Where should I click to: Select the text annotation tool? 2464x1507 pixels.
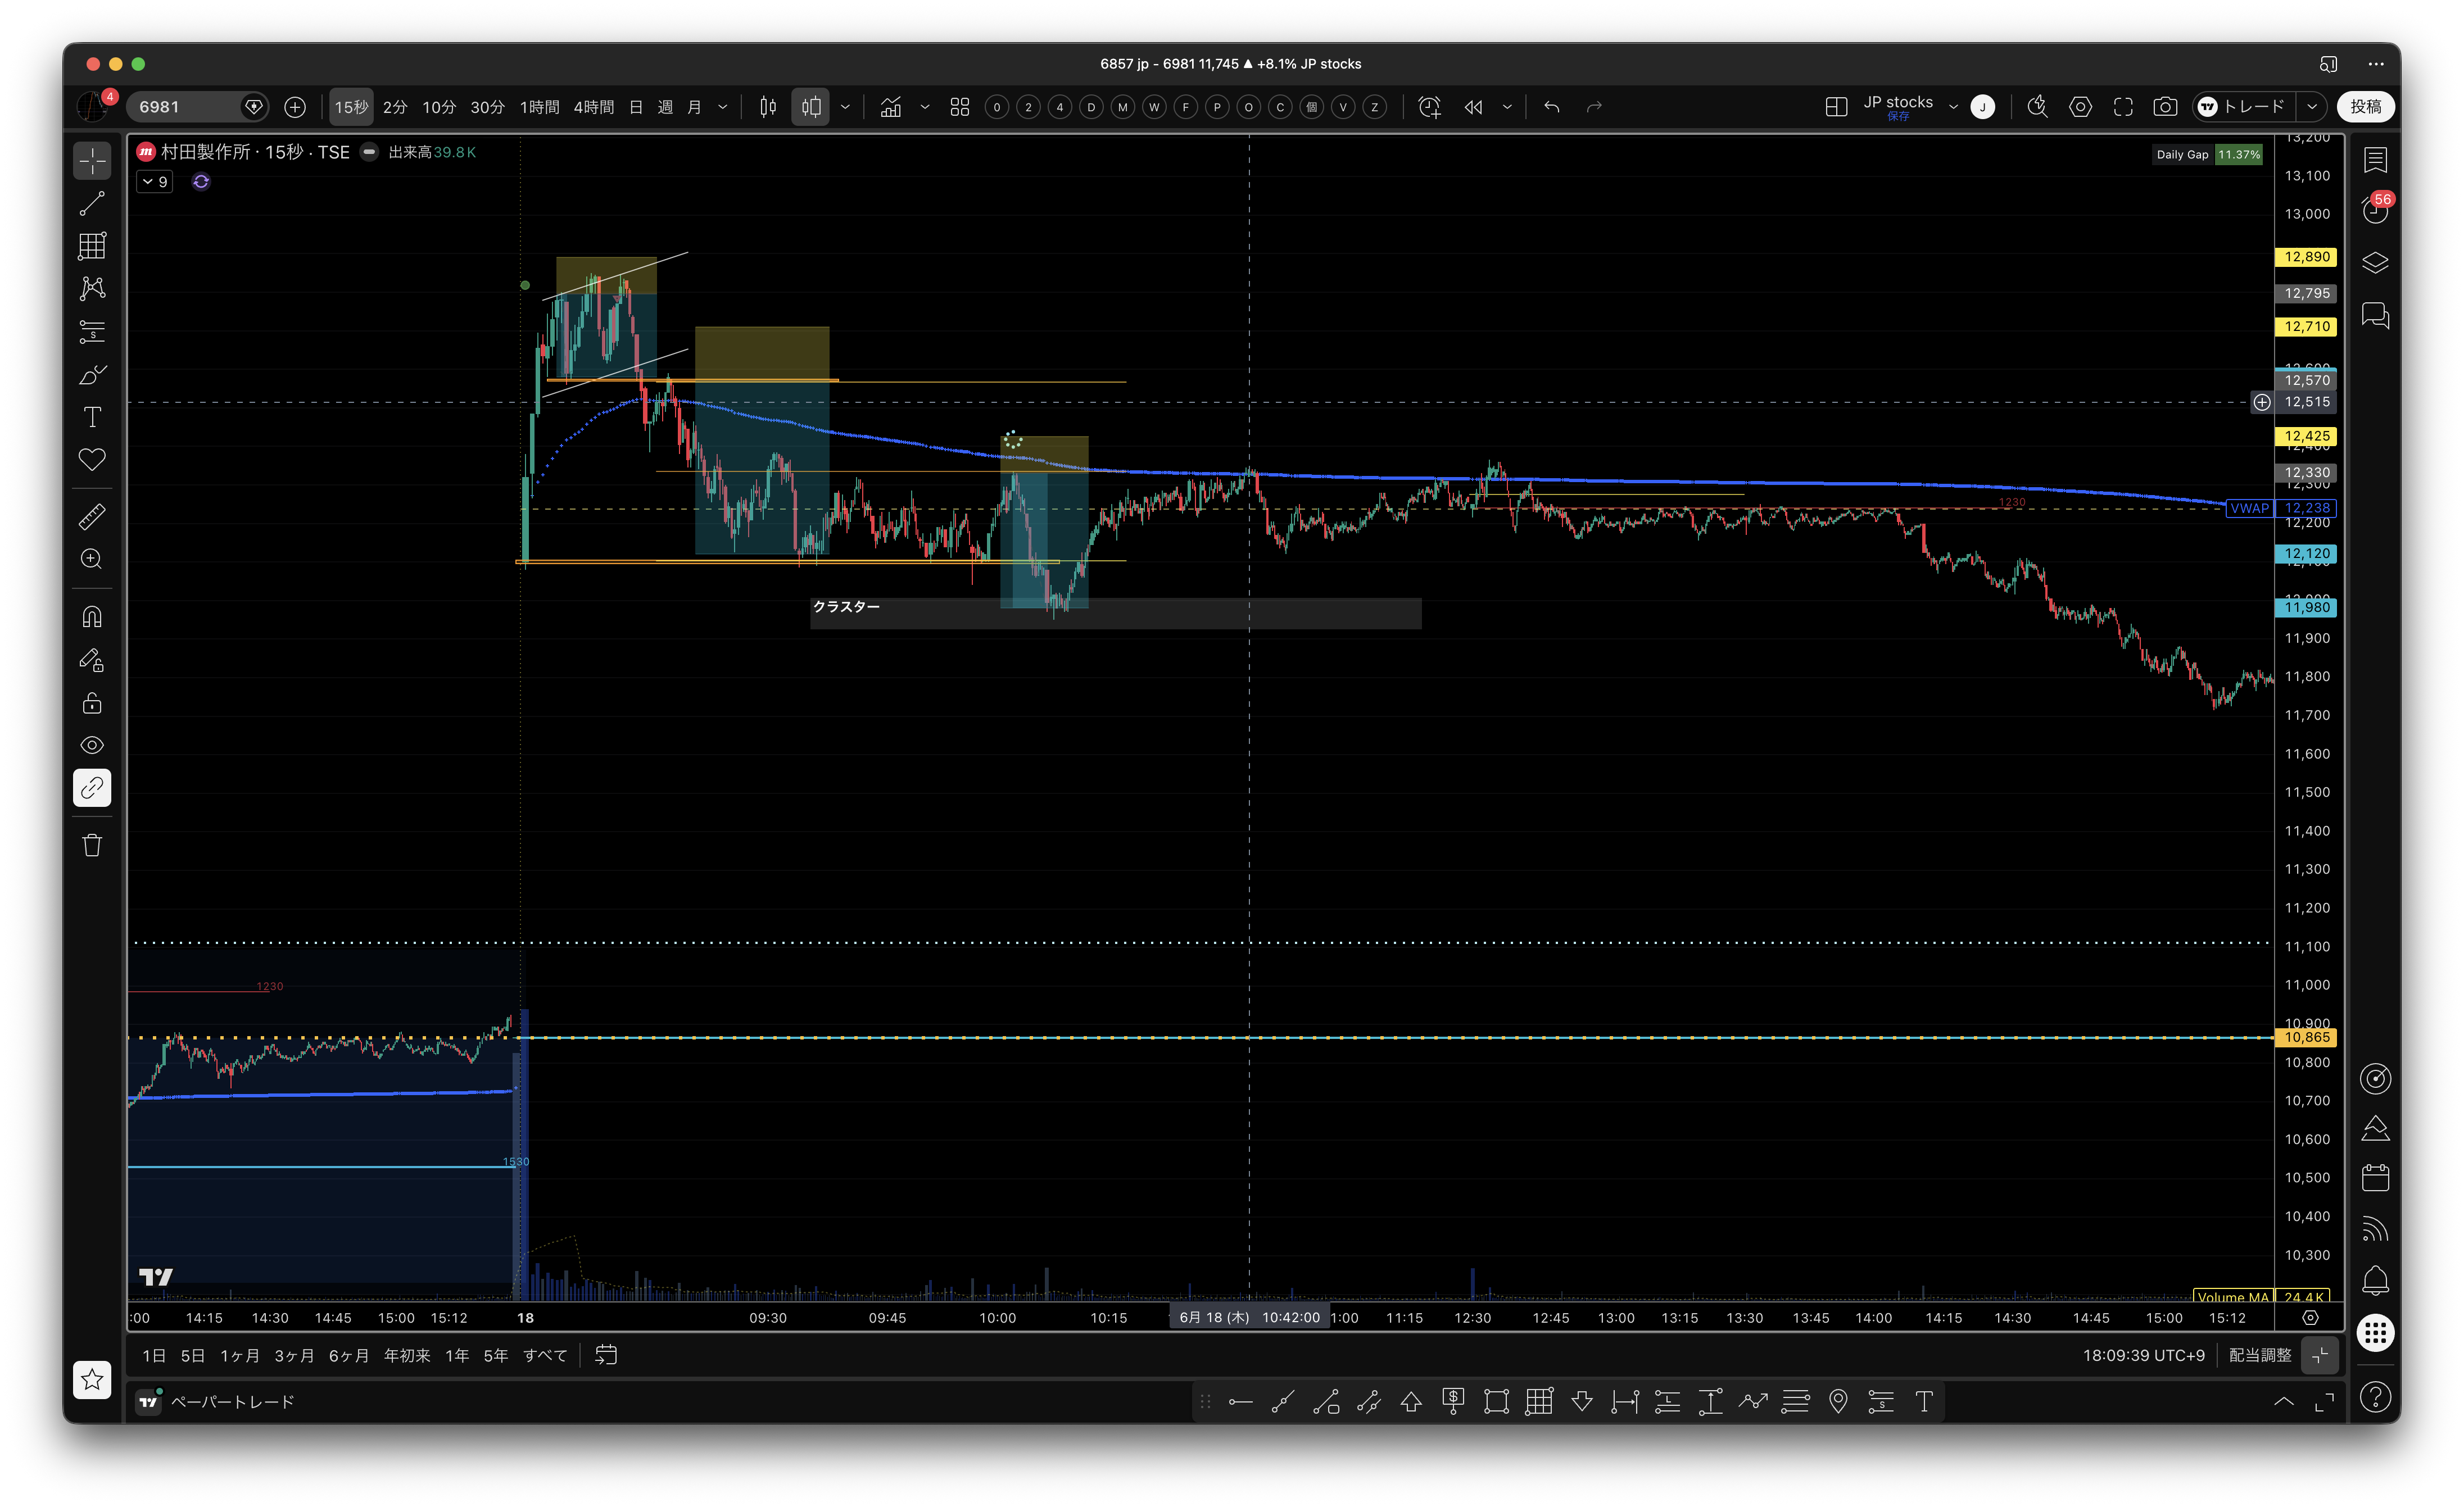92,418
